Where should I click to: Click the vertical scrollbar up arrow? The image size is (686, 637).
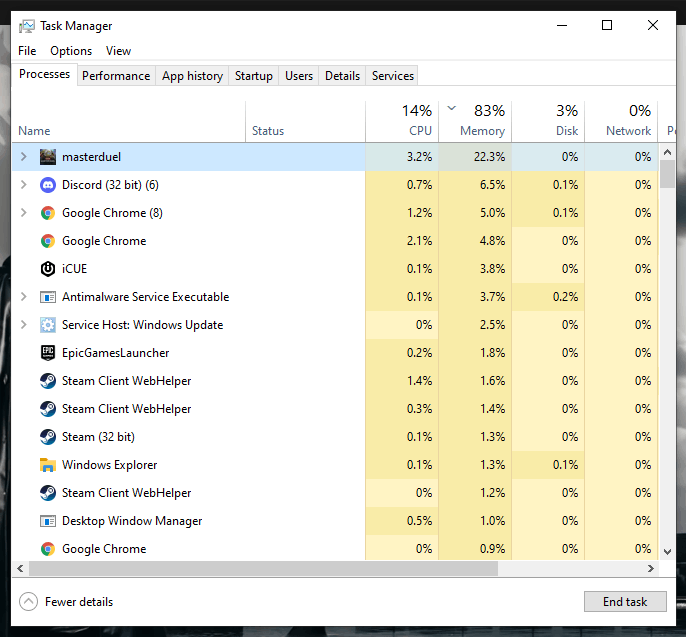(x=667, y=152)
